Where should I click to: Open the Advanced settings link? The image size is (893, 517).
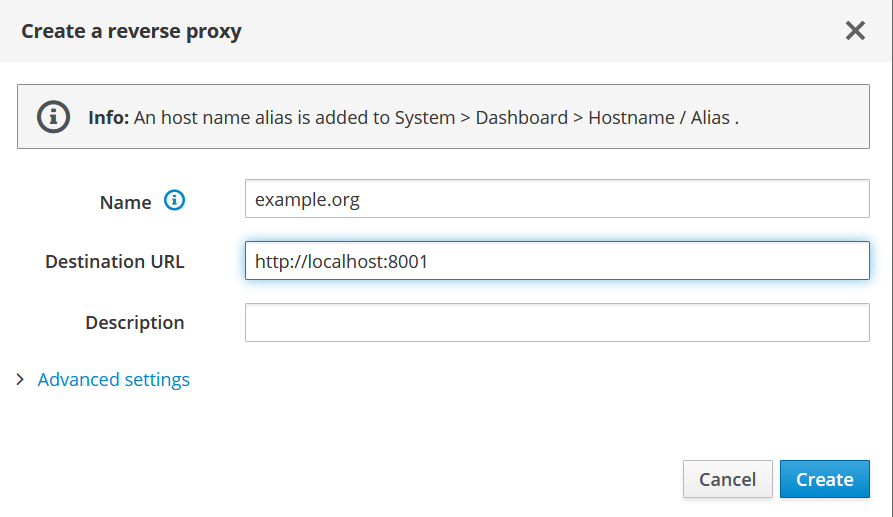coord(113,379)
